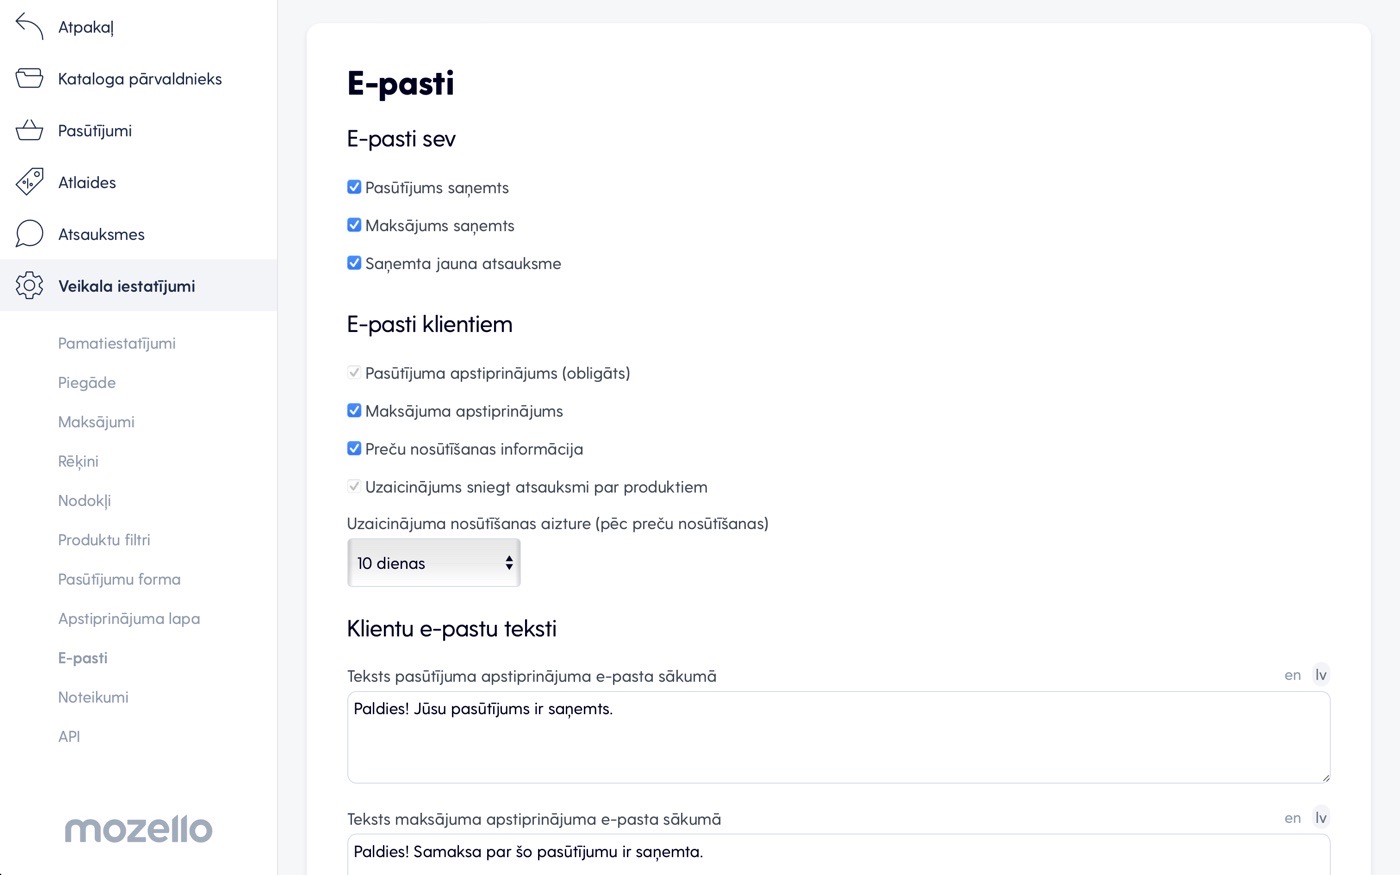Click the Pasūtījumi basket icon
The height and width of the screenshot is (875, 1400).
pyautogui.click(x=29, y=130)
